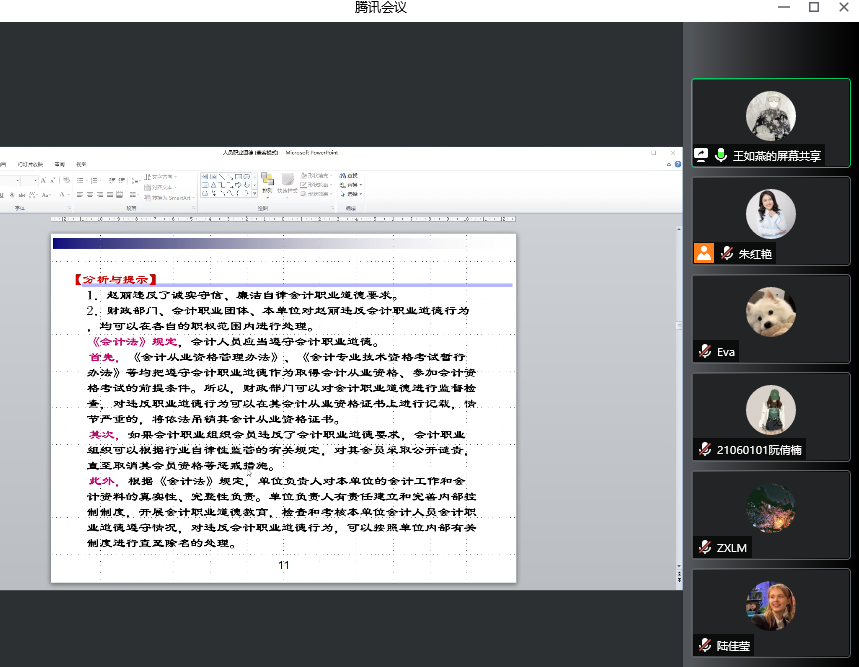
Task: Click page number 11 at the slide bottom
Action: tap(283, 565)
